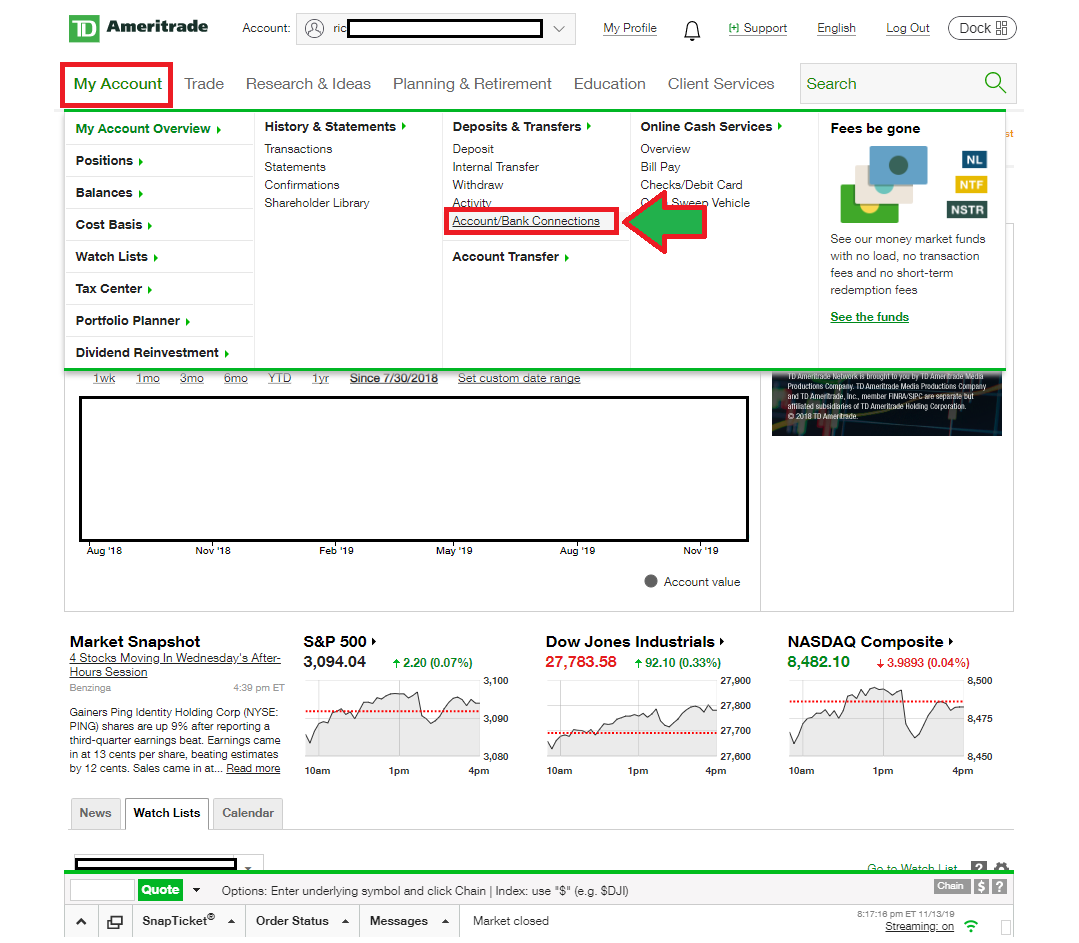Click the search magnifier icon
This screenshot has width=1079, height=943.
pyautogui.click(x=994, y=83)
